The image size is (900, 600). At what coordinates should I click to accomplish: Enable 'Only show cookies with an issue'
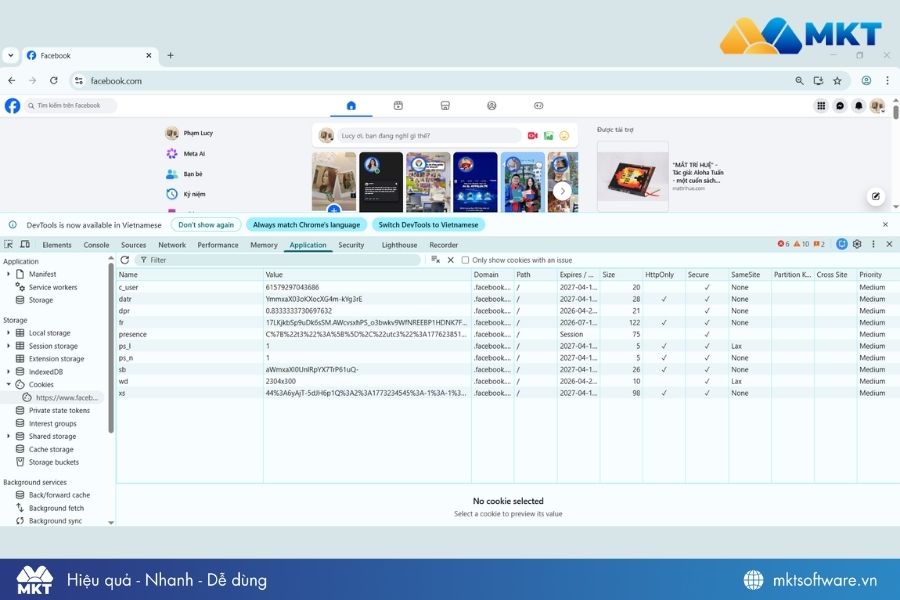(x=464, y=259)
